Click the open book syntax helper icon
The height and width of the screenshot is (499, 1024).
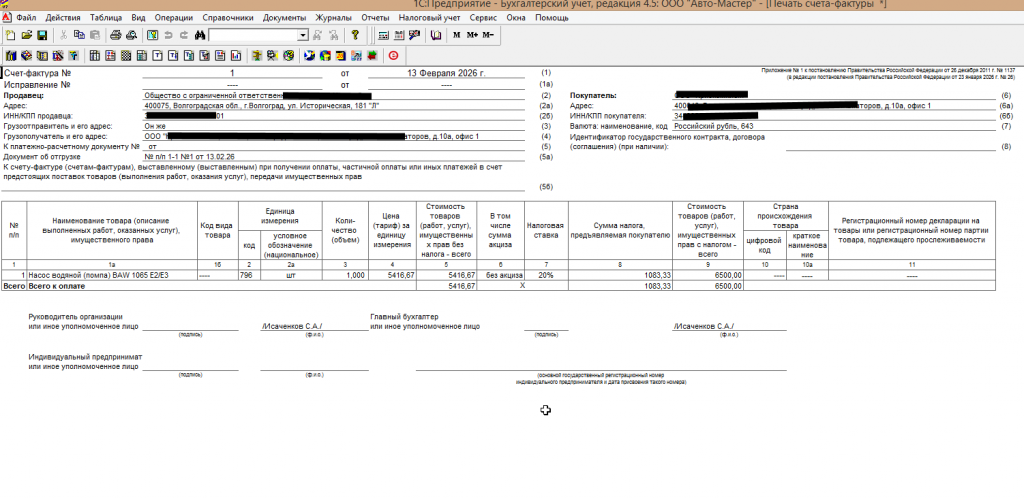click(x=436, y=35)
